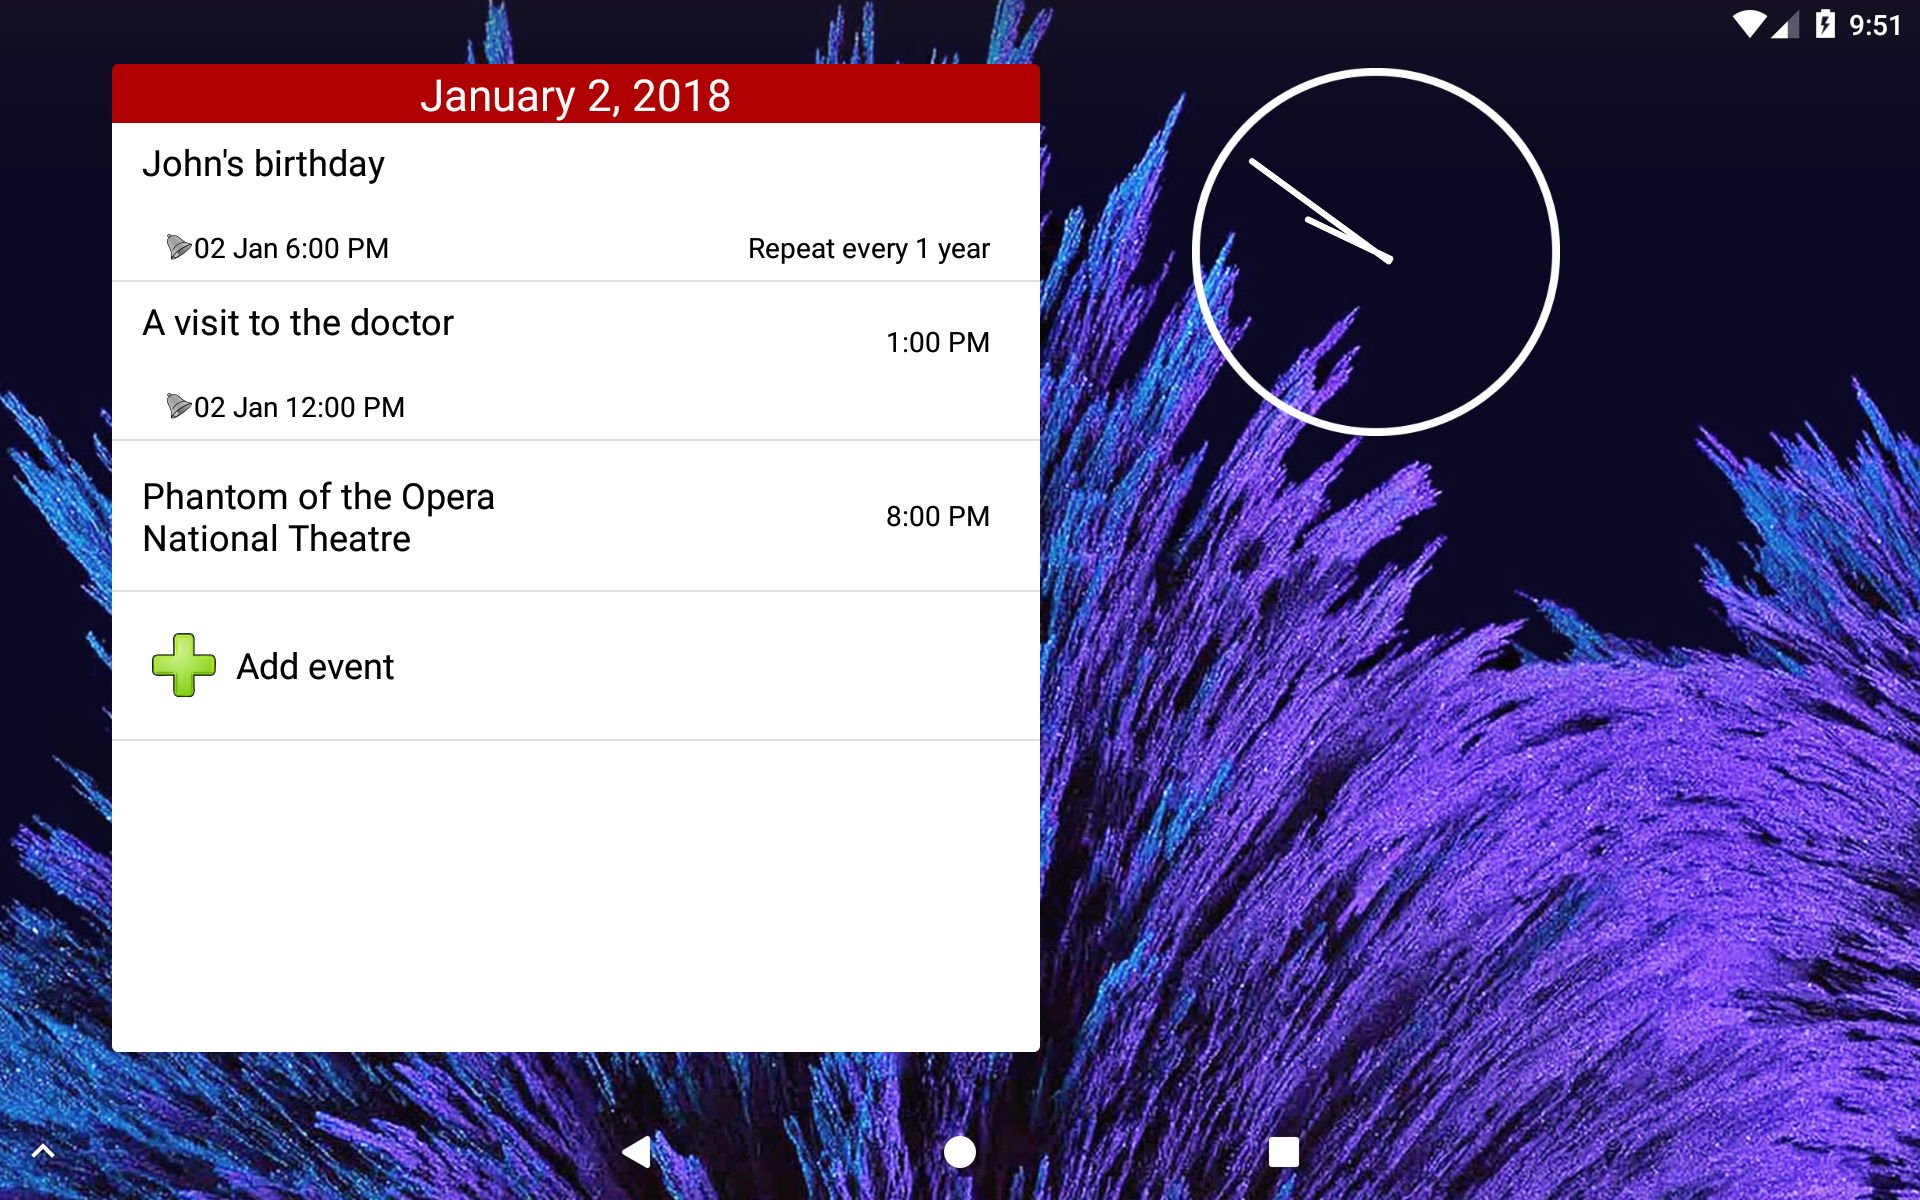Open the A visit to the doctor event

click(x=576, y=361)
